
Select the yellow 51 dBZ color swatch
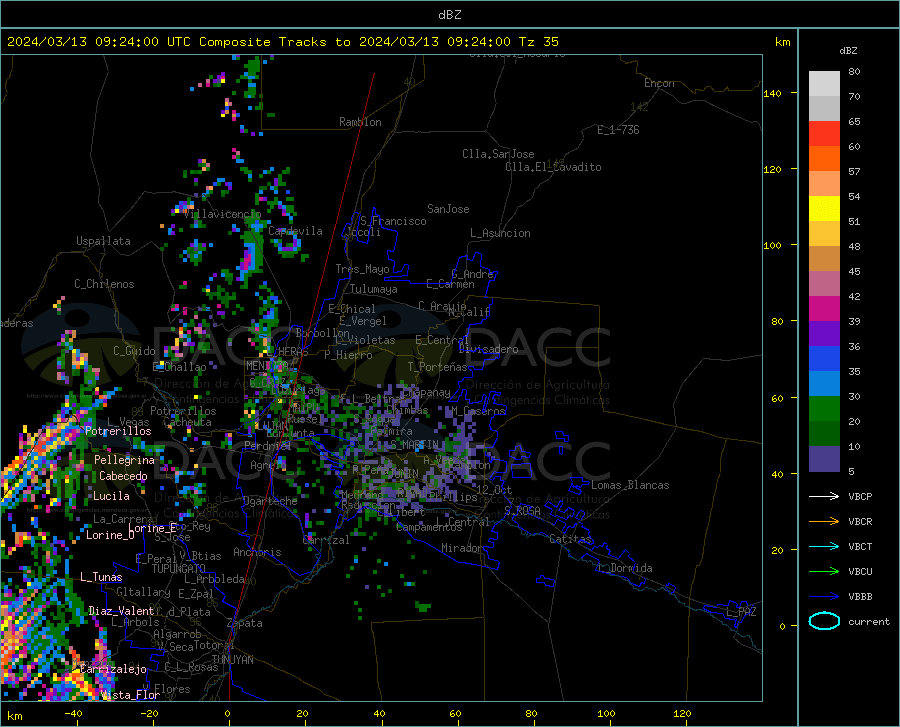(x=824, y=209)
